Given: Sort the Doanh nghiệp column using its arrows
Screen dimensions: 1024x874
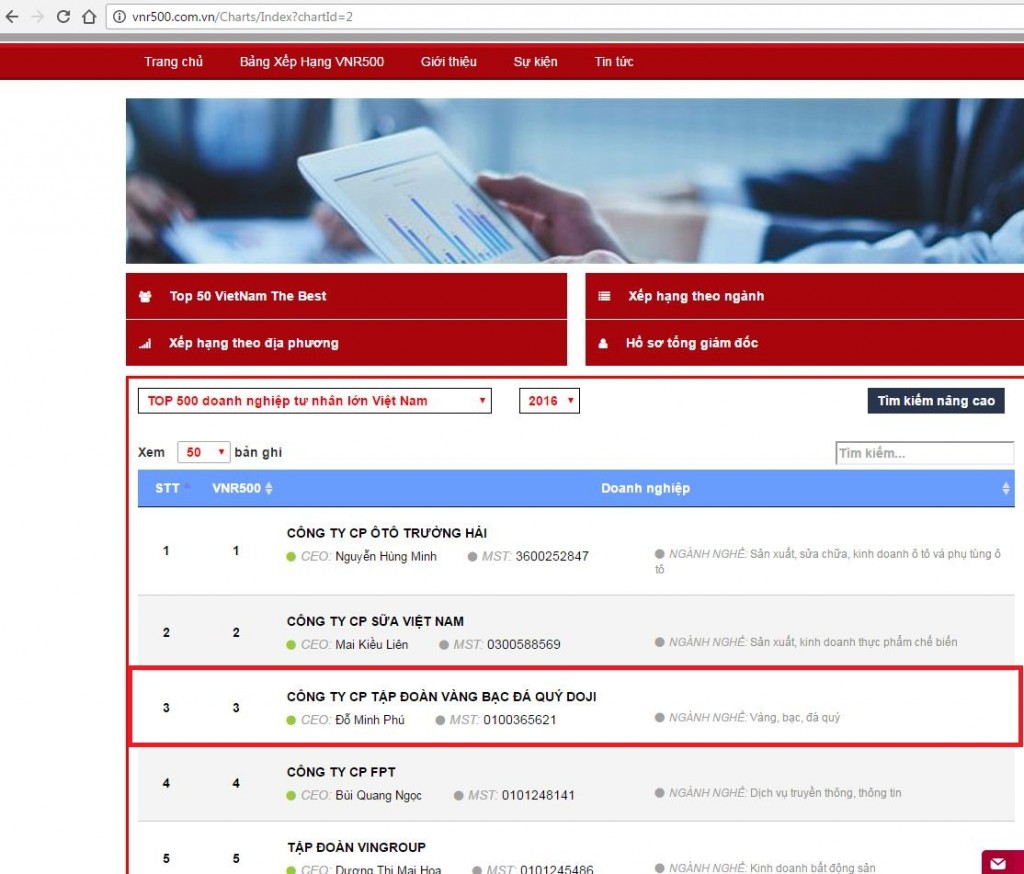Looking at the screenshot, I should point(1006,489).
